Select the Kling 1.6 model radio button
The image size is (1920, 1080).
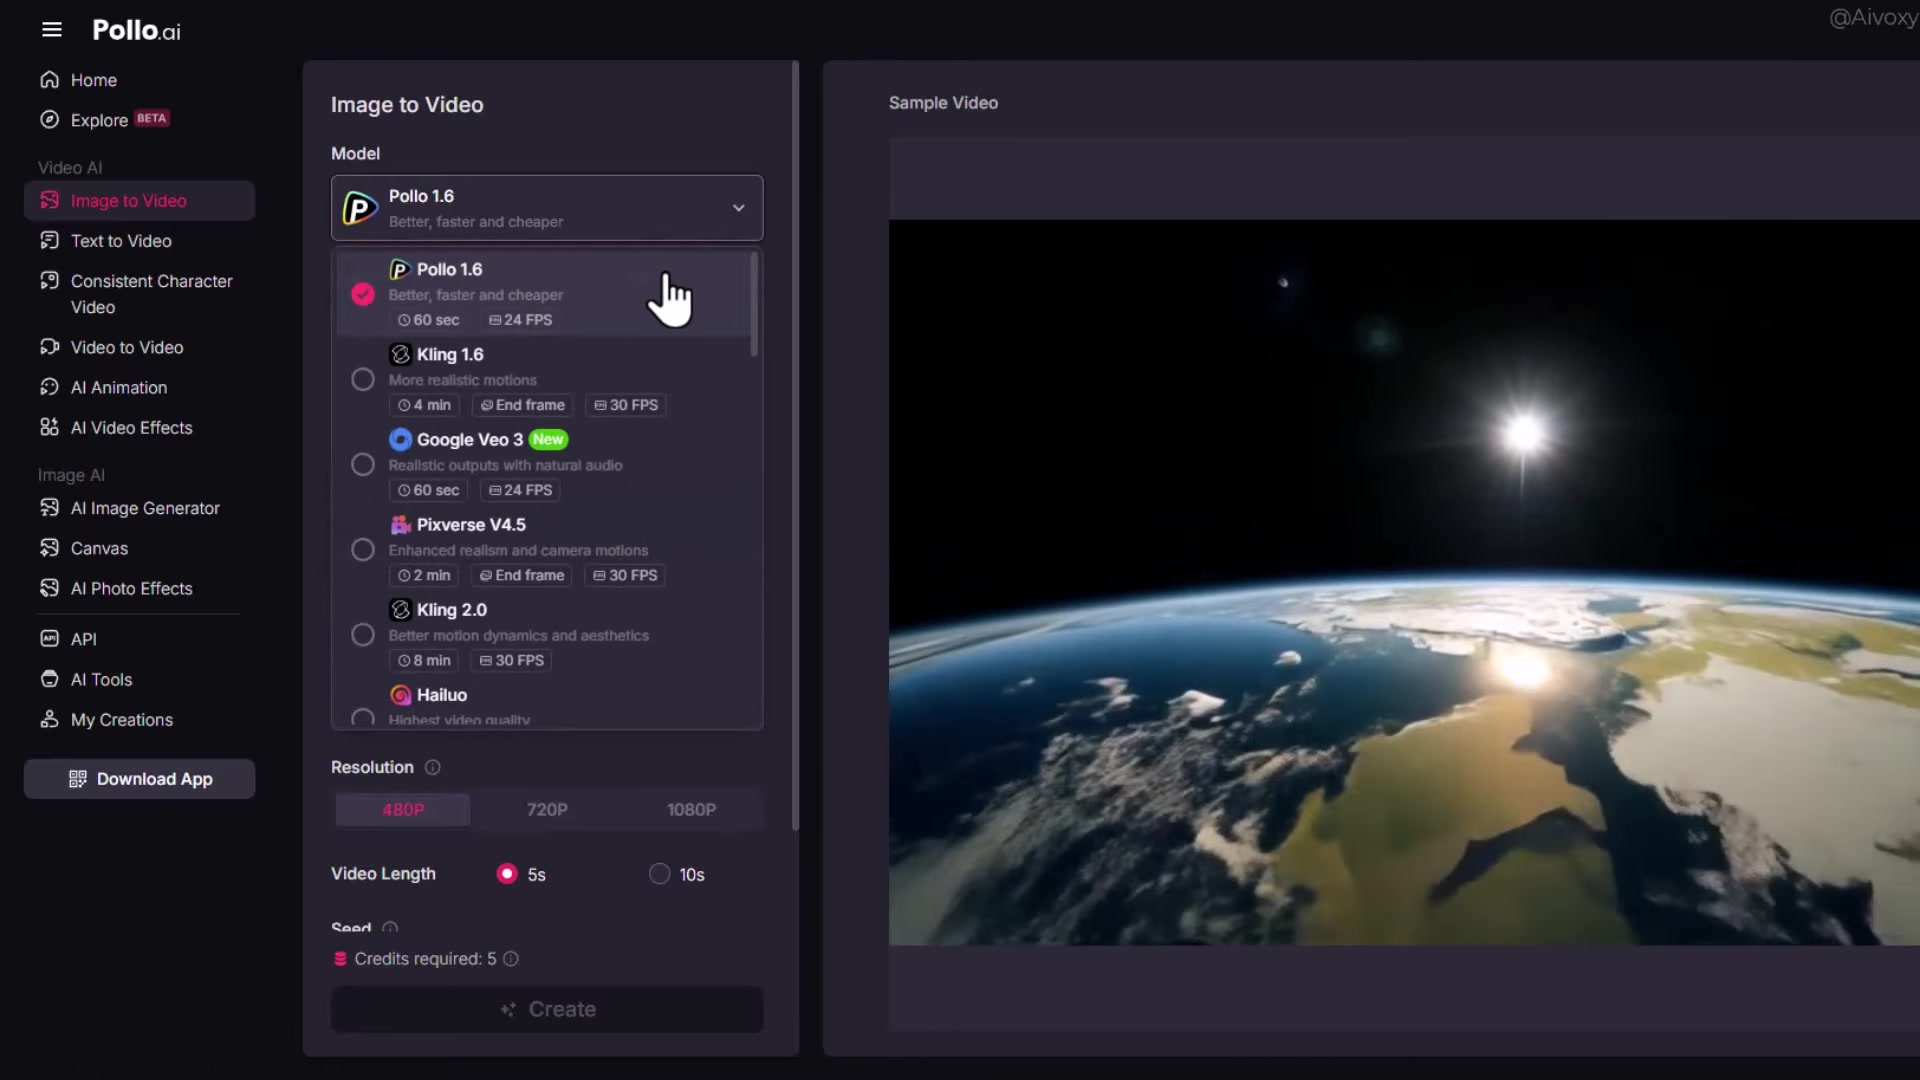point(363,380)
